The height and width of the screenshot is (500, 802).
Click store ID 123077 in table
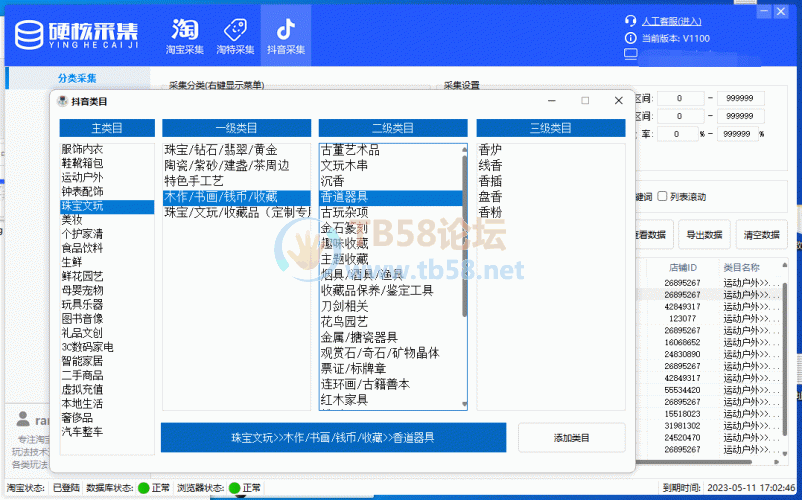(682, 318)
